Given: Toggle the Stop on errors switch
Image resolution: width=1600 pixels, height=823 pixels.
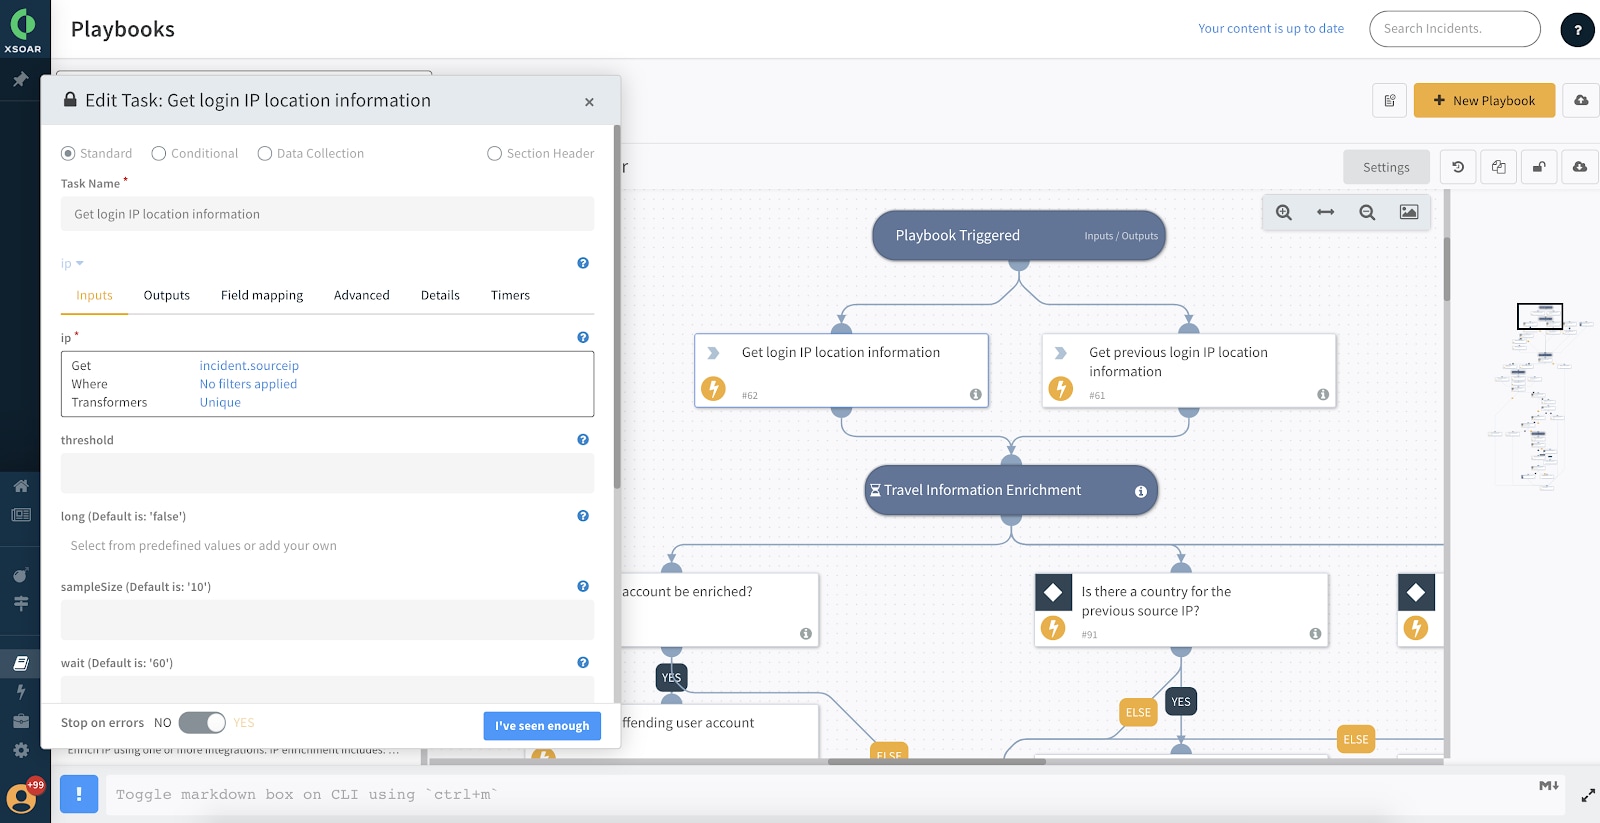Looking at the screenshot, I should coord(202,722).
